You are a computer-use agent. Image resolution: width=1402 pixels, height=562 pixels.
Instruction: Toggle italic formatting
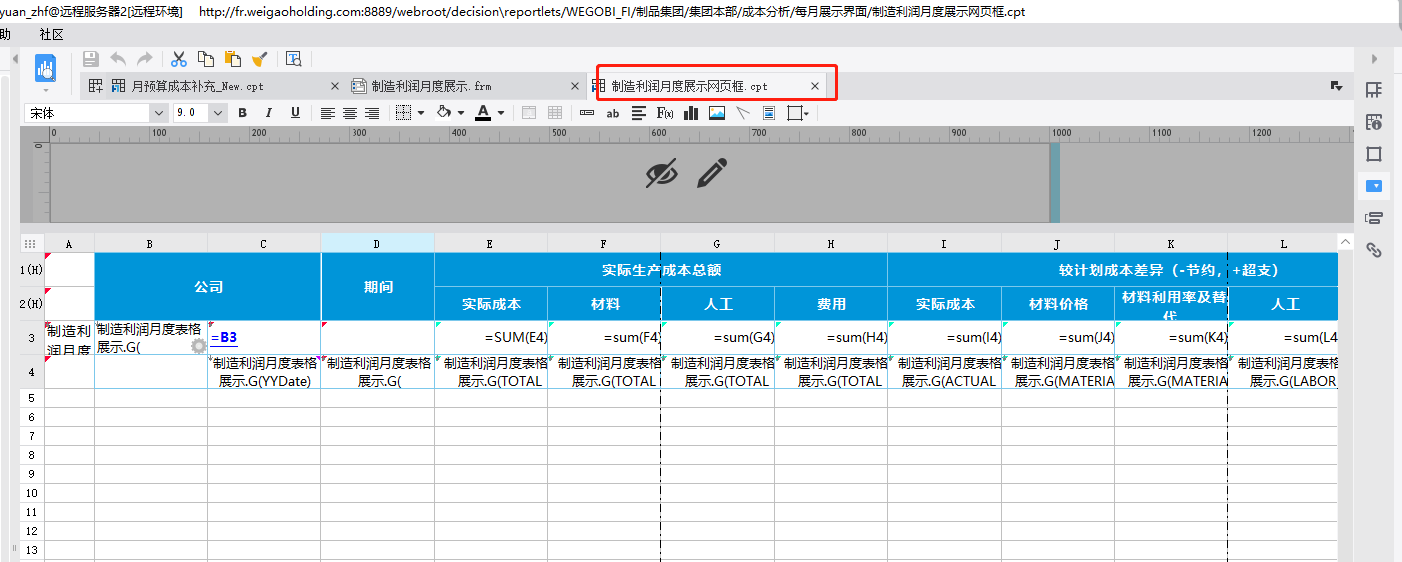pos(269,113)
